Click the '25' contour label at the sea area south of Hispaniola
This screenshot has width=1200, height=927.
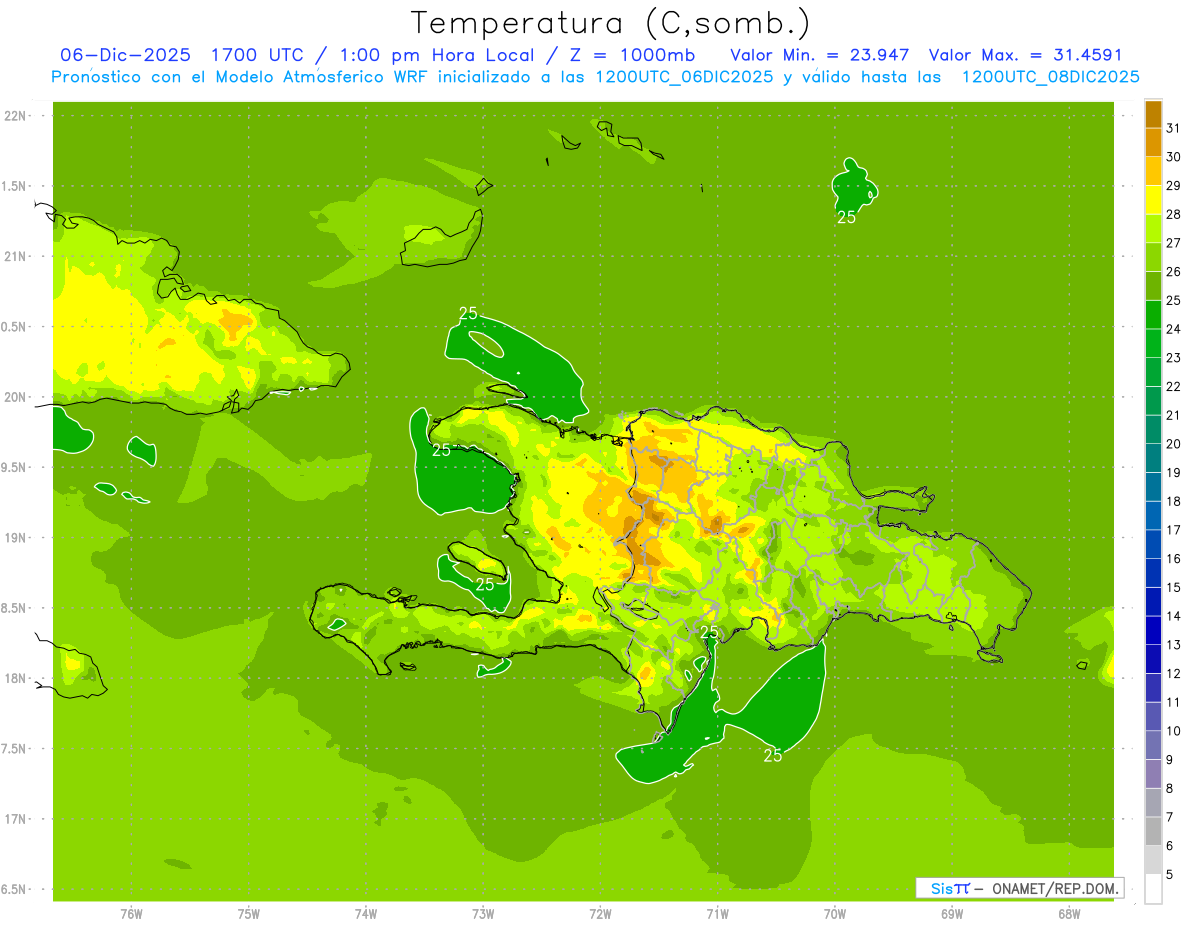(772, 756)
